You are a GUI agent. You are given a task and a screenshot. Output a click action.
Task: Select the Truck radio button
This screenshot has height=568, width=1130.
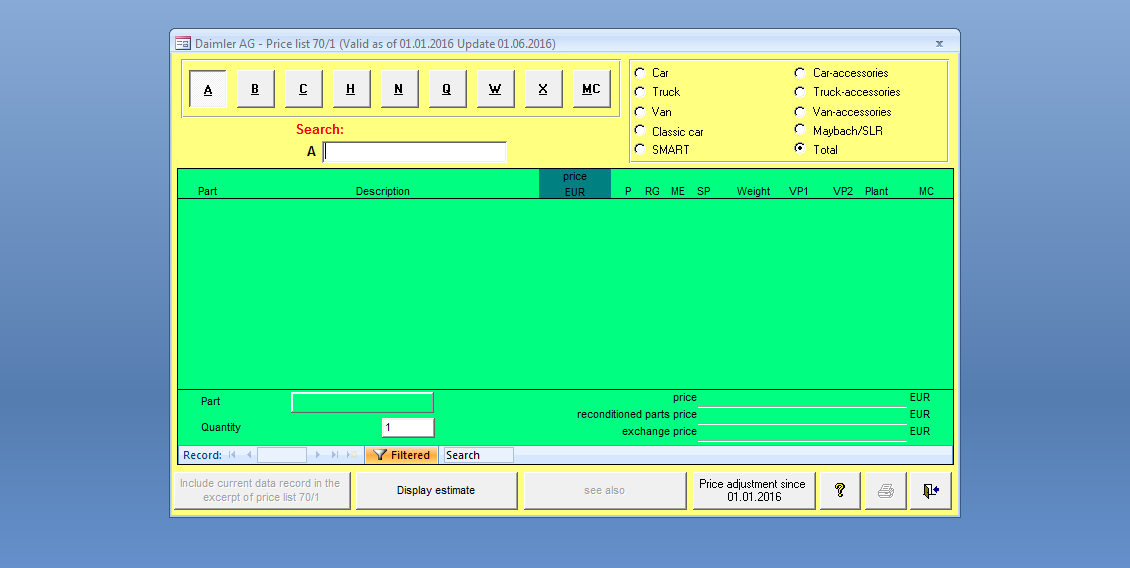click(x=640, y=92)
